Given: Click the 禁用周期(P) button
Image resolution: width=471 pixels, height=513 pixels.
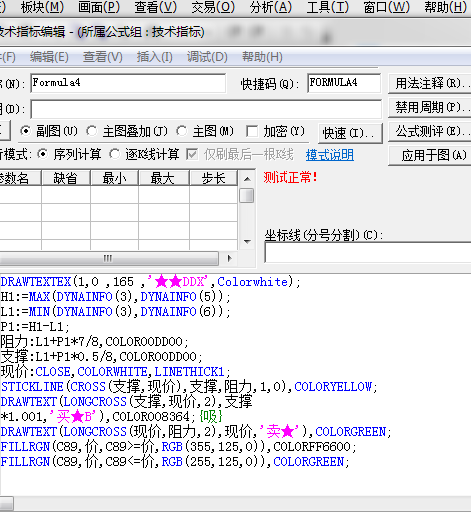Looking at the screenshot, I should (x=430, y=107).
